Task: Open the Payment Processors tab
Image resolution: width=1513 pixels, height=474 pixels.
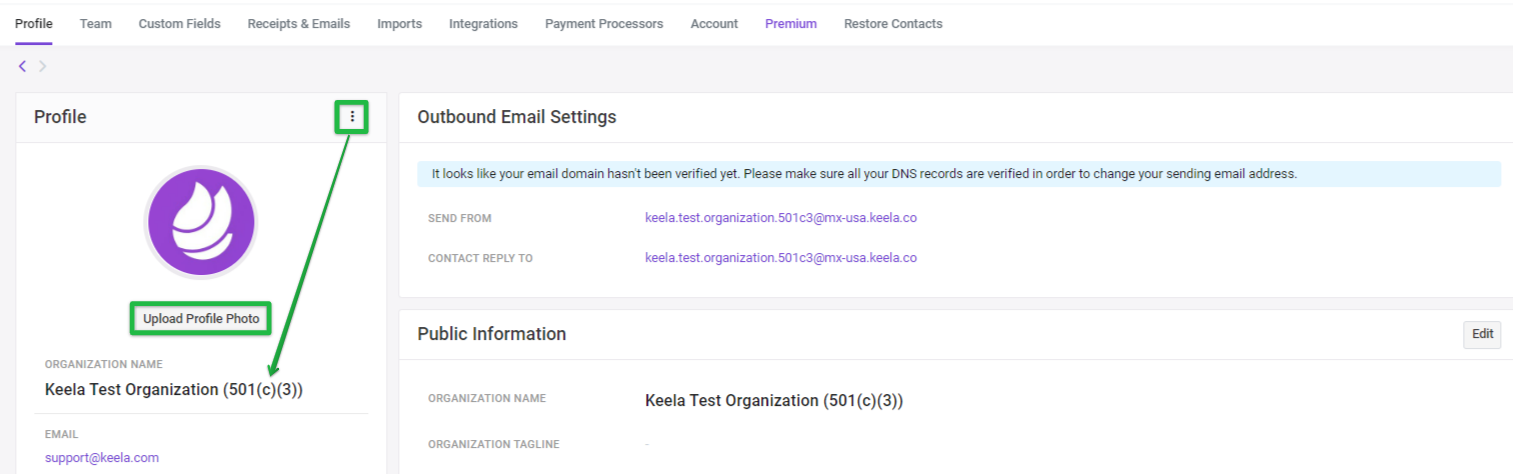Action: [x=604, y=23]
